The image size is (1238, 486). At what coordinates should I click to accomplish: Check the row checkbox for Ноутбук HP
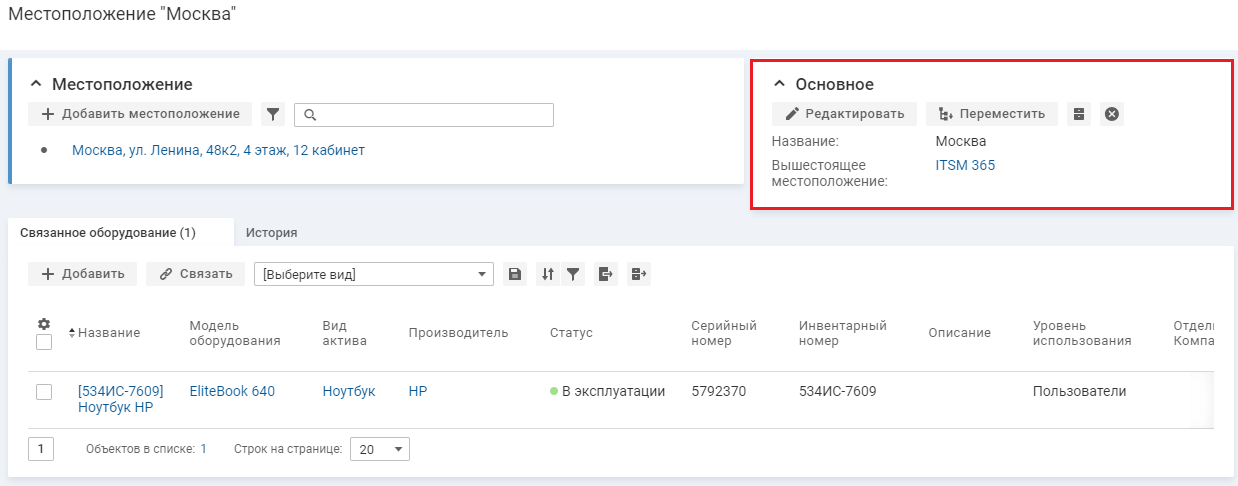point(44,392)
